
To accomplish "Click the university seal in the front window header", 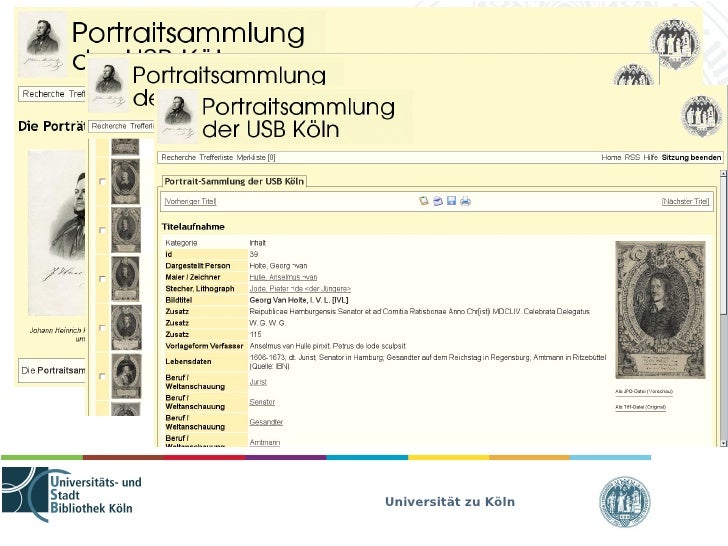I will [x=701, y=116].
